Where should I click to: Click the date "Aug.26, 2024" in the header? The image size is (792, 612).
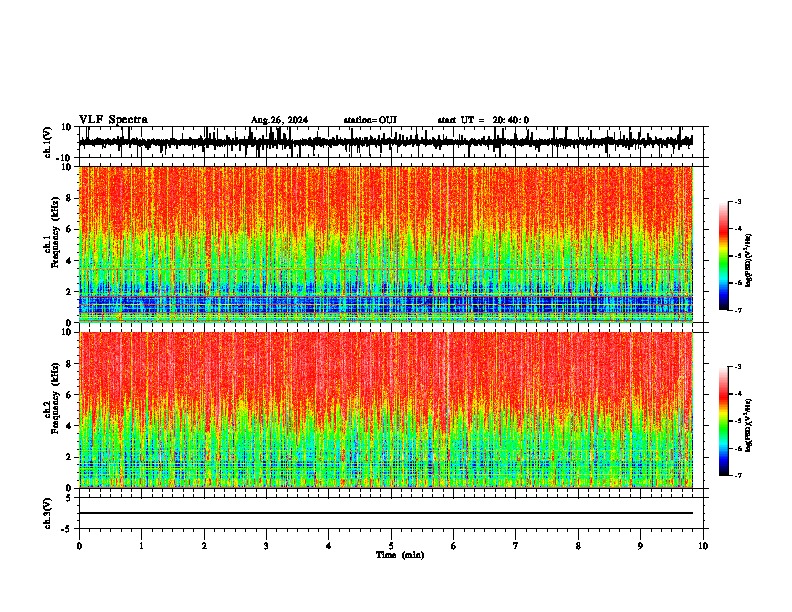[x=279, y=120]
